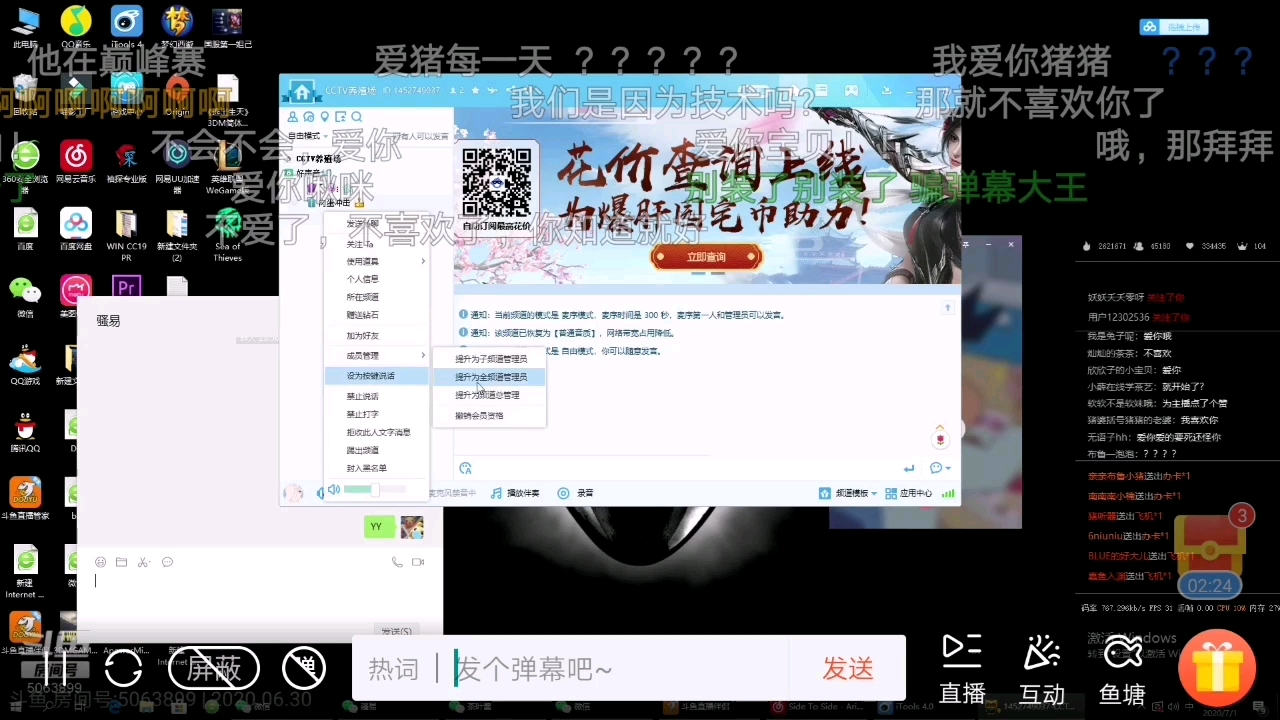Expand the 成员管理 submenu
Screen dimensions: 1280x720
377,355
